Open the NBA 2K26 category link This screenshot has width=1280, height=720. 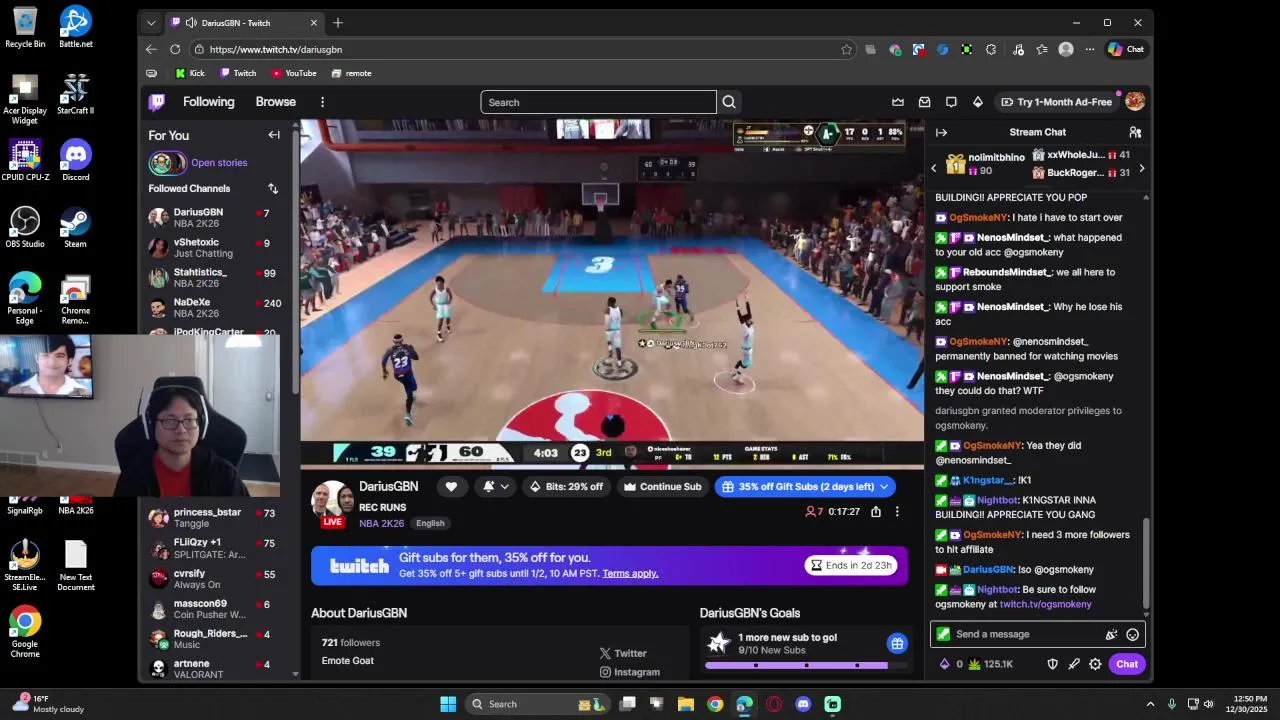click(x=382, y=523)
